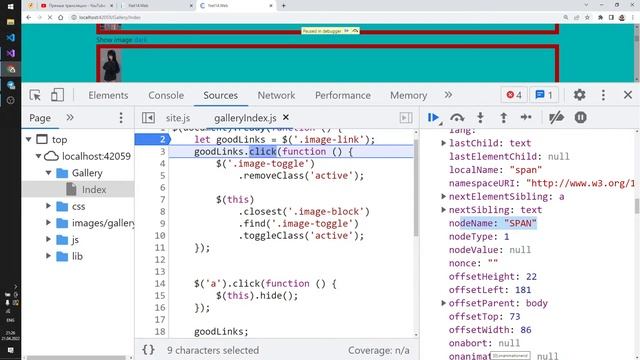The width and height of the screenshot is (640, 360).
Task: Bookmark this page star icon
Action: [x=587, y=18]
